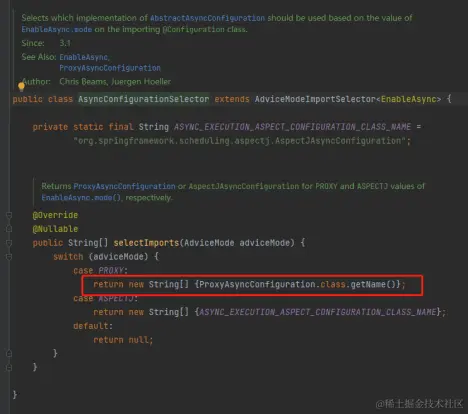Click fold end marker beside switch closing brace

[x=9, y=353]
